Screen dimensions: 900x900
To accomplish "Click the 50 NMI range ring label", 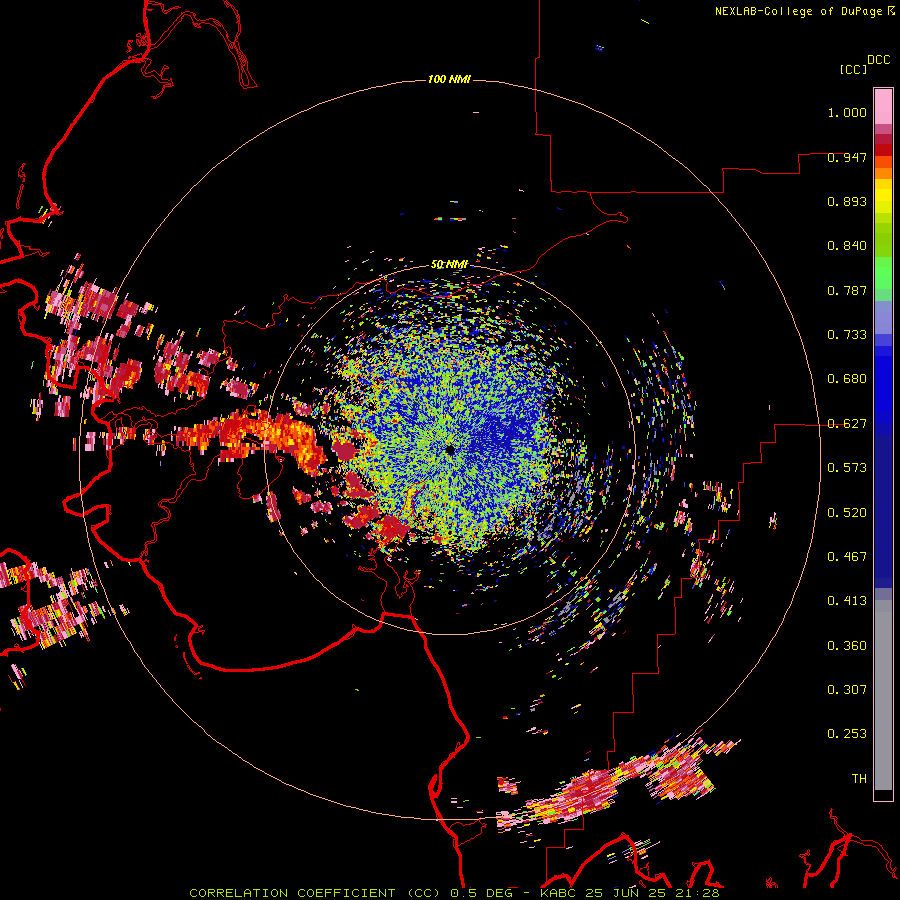I will click(449, 264).
